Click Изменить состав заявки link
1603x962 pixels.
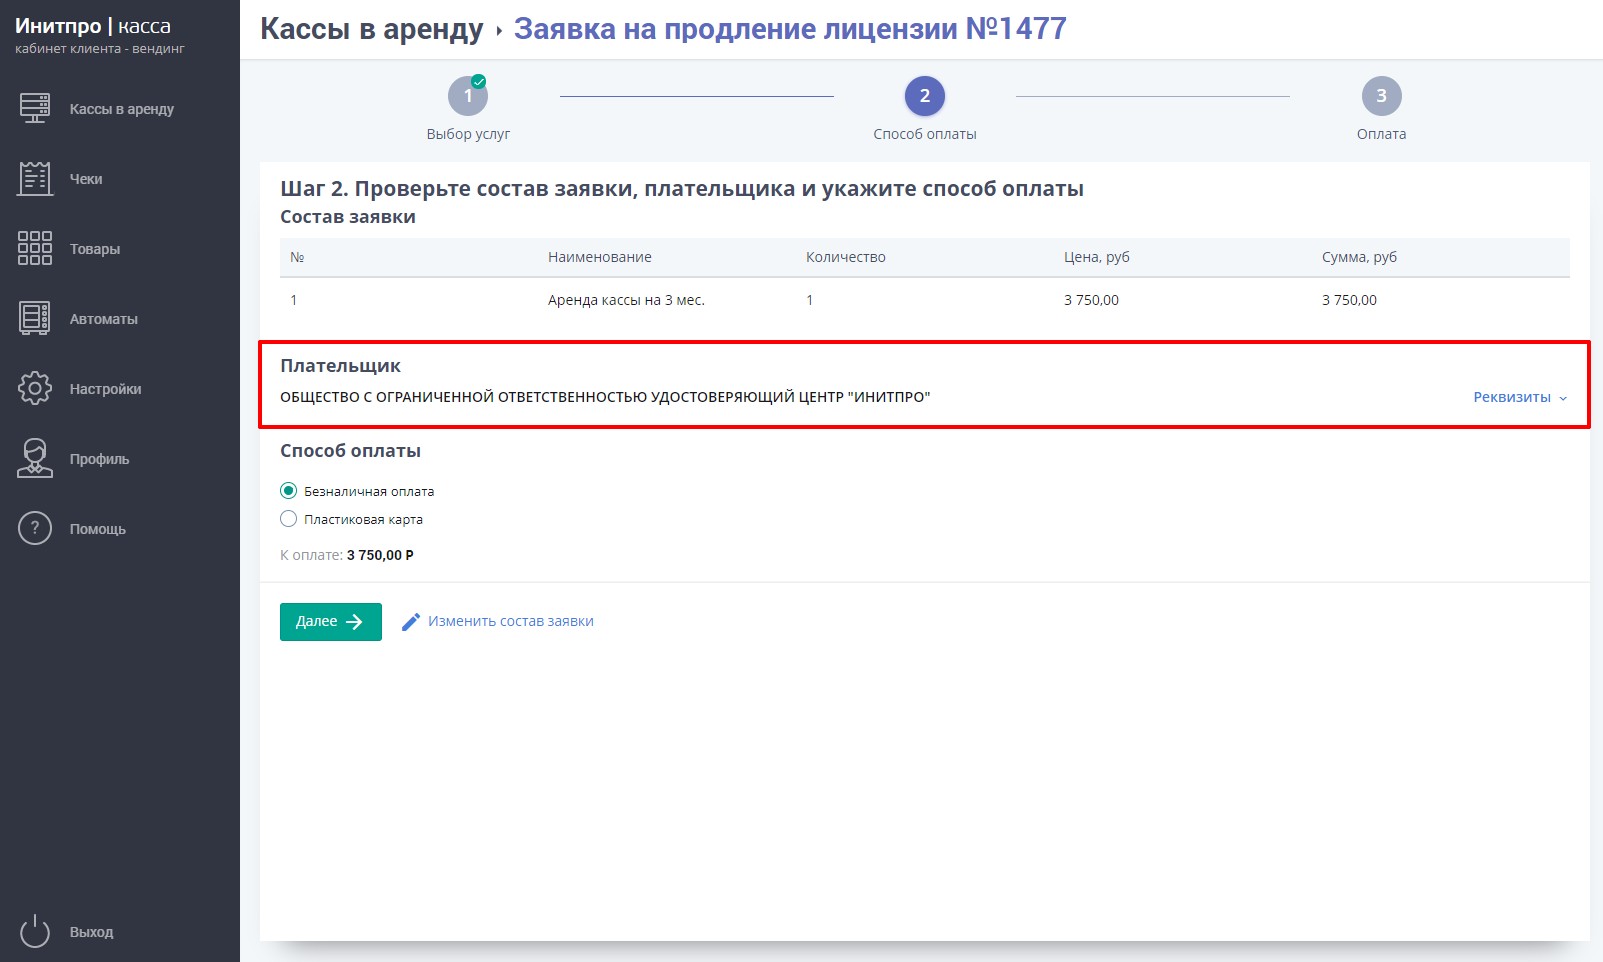[511, 621]
